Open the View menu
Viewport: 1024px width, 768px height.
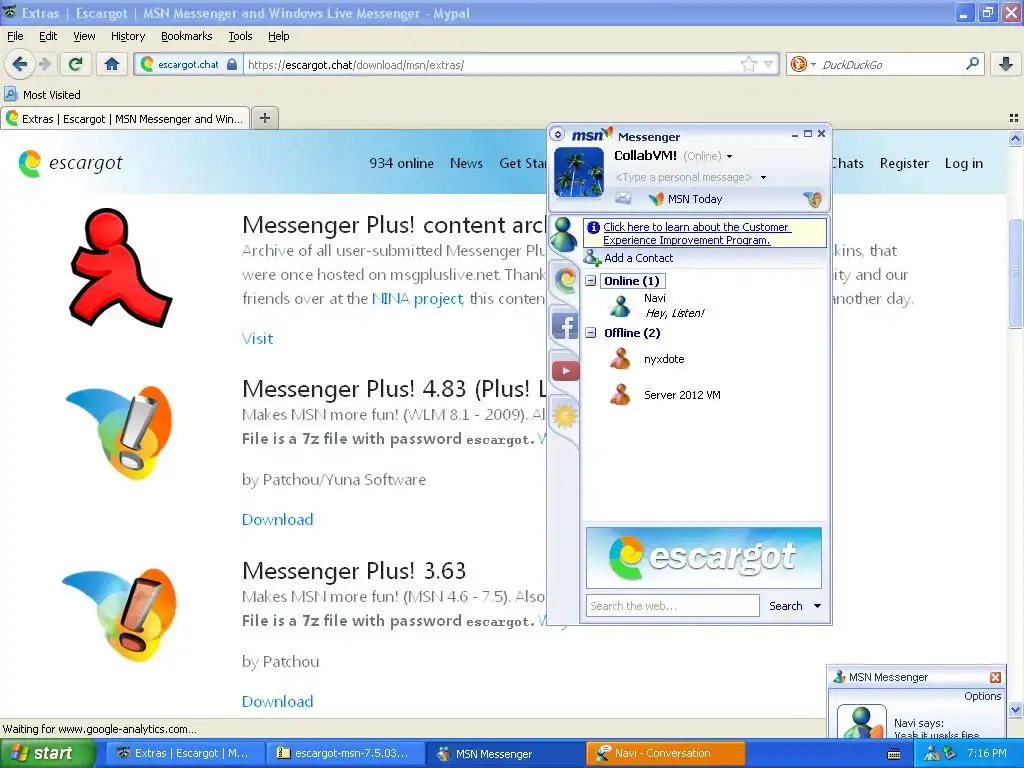point(84,36)
